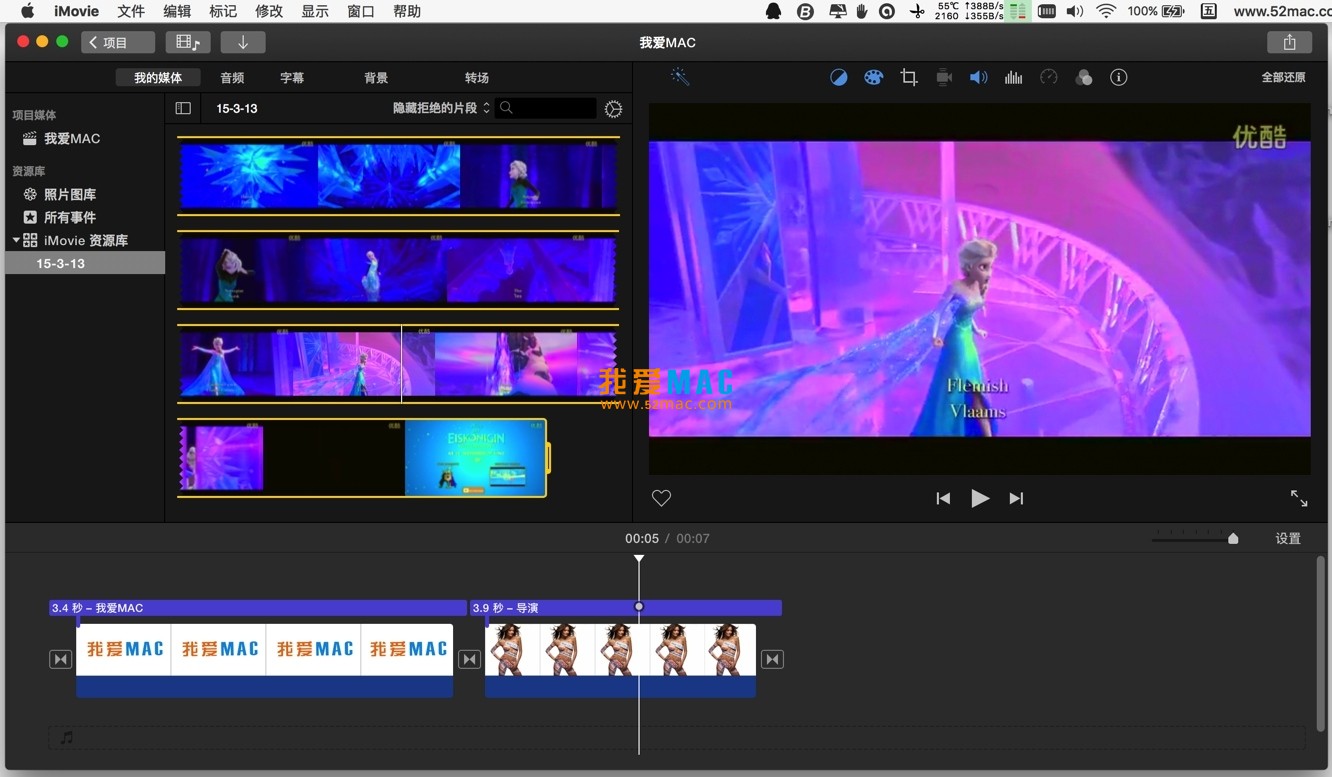Open timeline 设置 button

click(x=1288, y=538)
